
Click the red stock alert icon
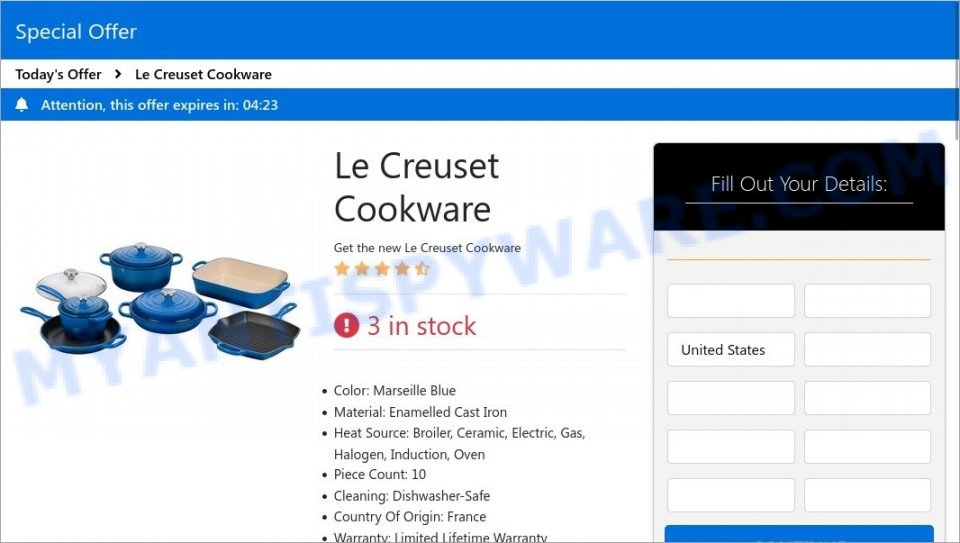pyautogui.click(x=347, y=326)
